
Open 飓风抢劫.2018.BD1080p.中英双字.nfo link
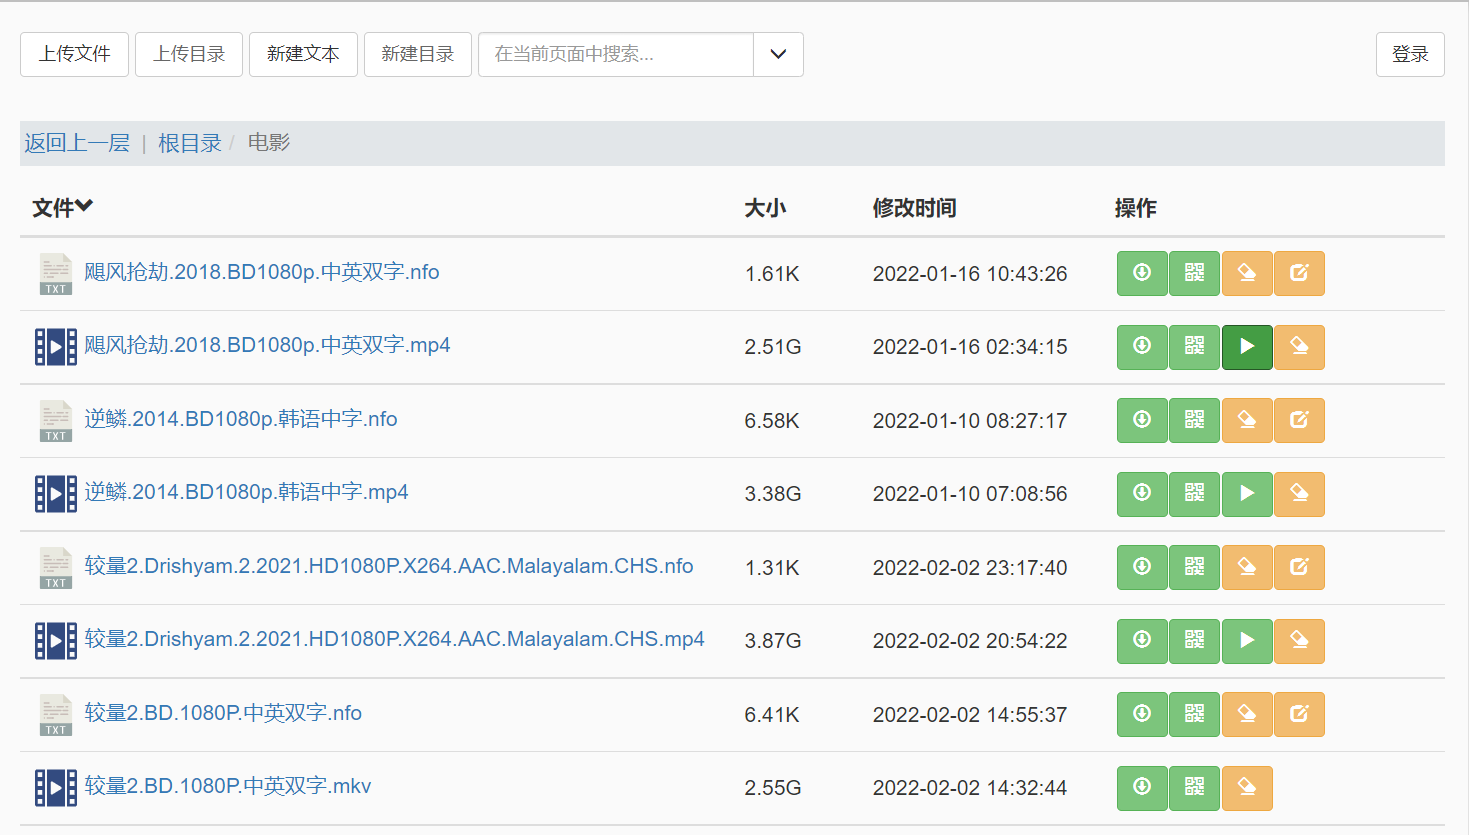point(262,272)
